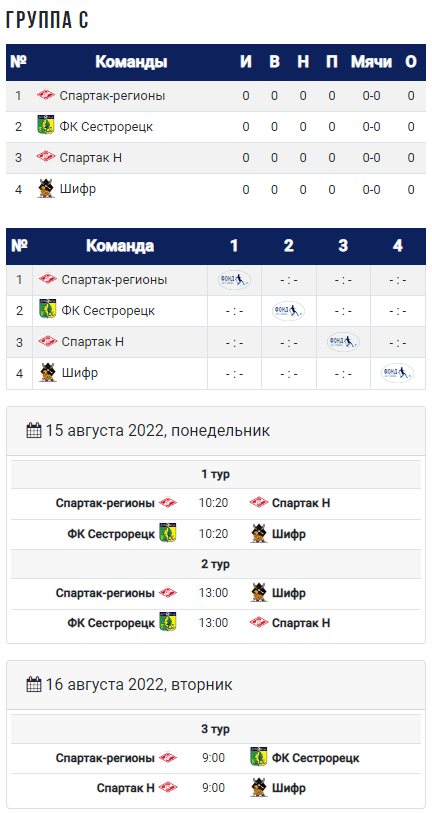Image resolution: width=432 pixels, height=813 pixels.
Task: Open Спартак Н in 10:20 first round match
Action: 301,503
